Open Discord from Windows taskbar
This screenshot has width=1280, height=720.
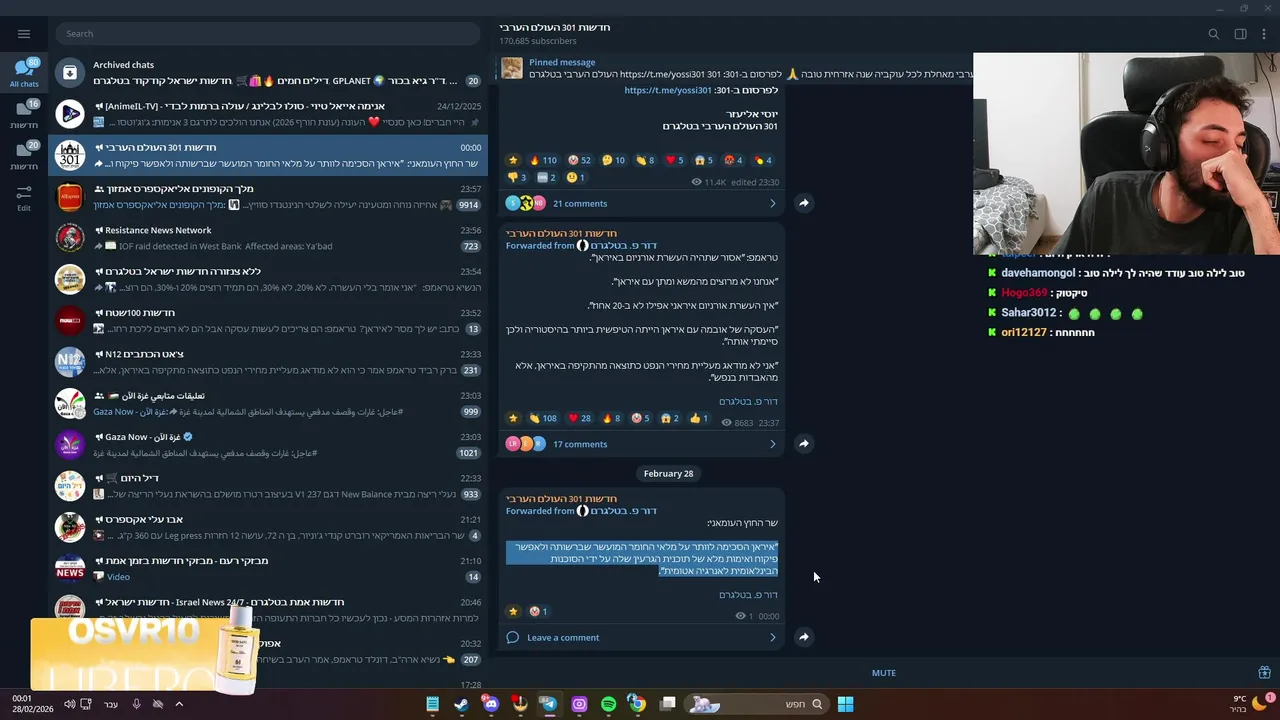click(490, 704)
